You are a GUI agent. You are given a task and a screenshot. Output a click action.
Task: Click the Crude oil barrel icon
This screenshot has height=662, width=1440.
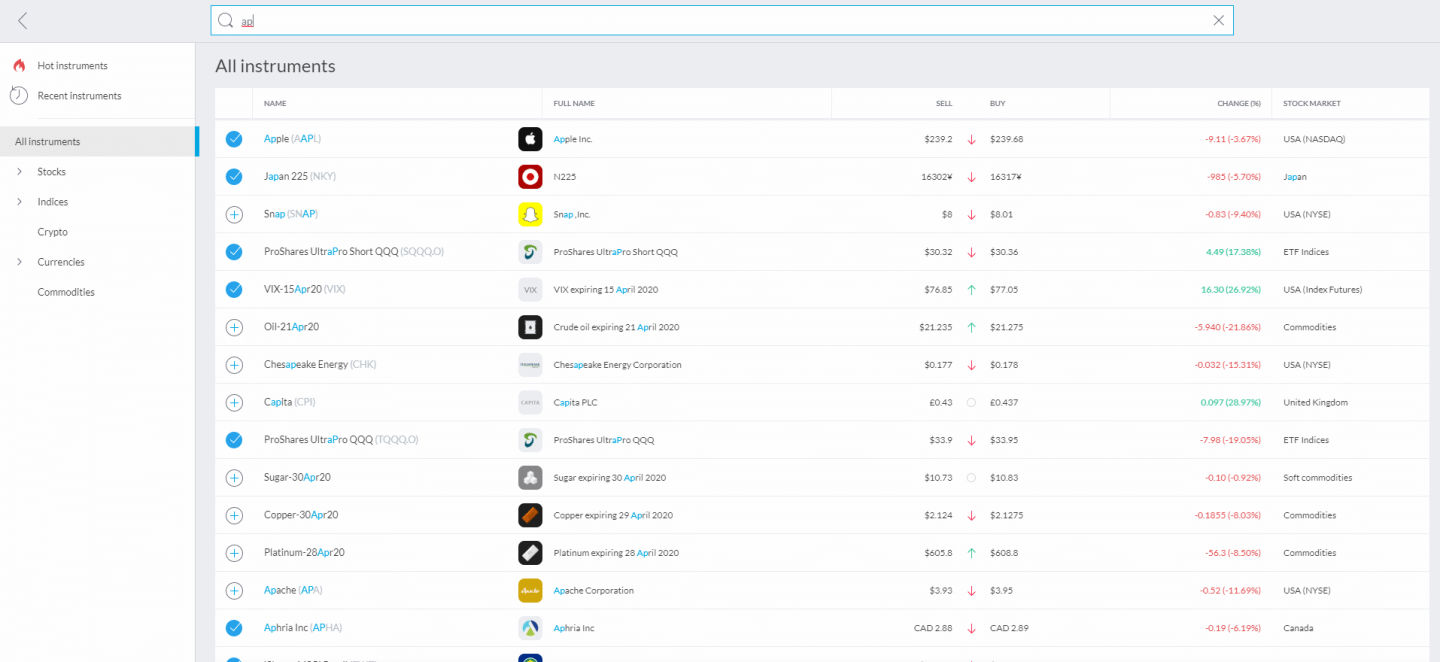point(530,327)
